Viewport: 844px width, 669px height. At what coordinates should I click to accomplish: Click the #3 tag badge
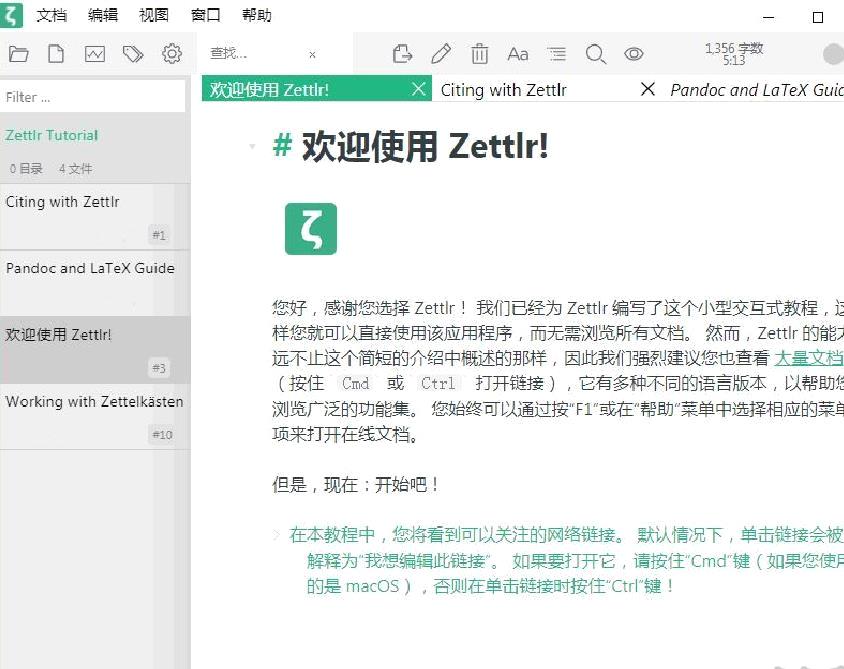[159, 368]
